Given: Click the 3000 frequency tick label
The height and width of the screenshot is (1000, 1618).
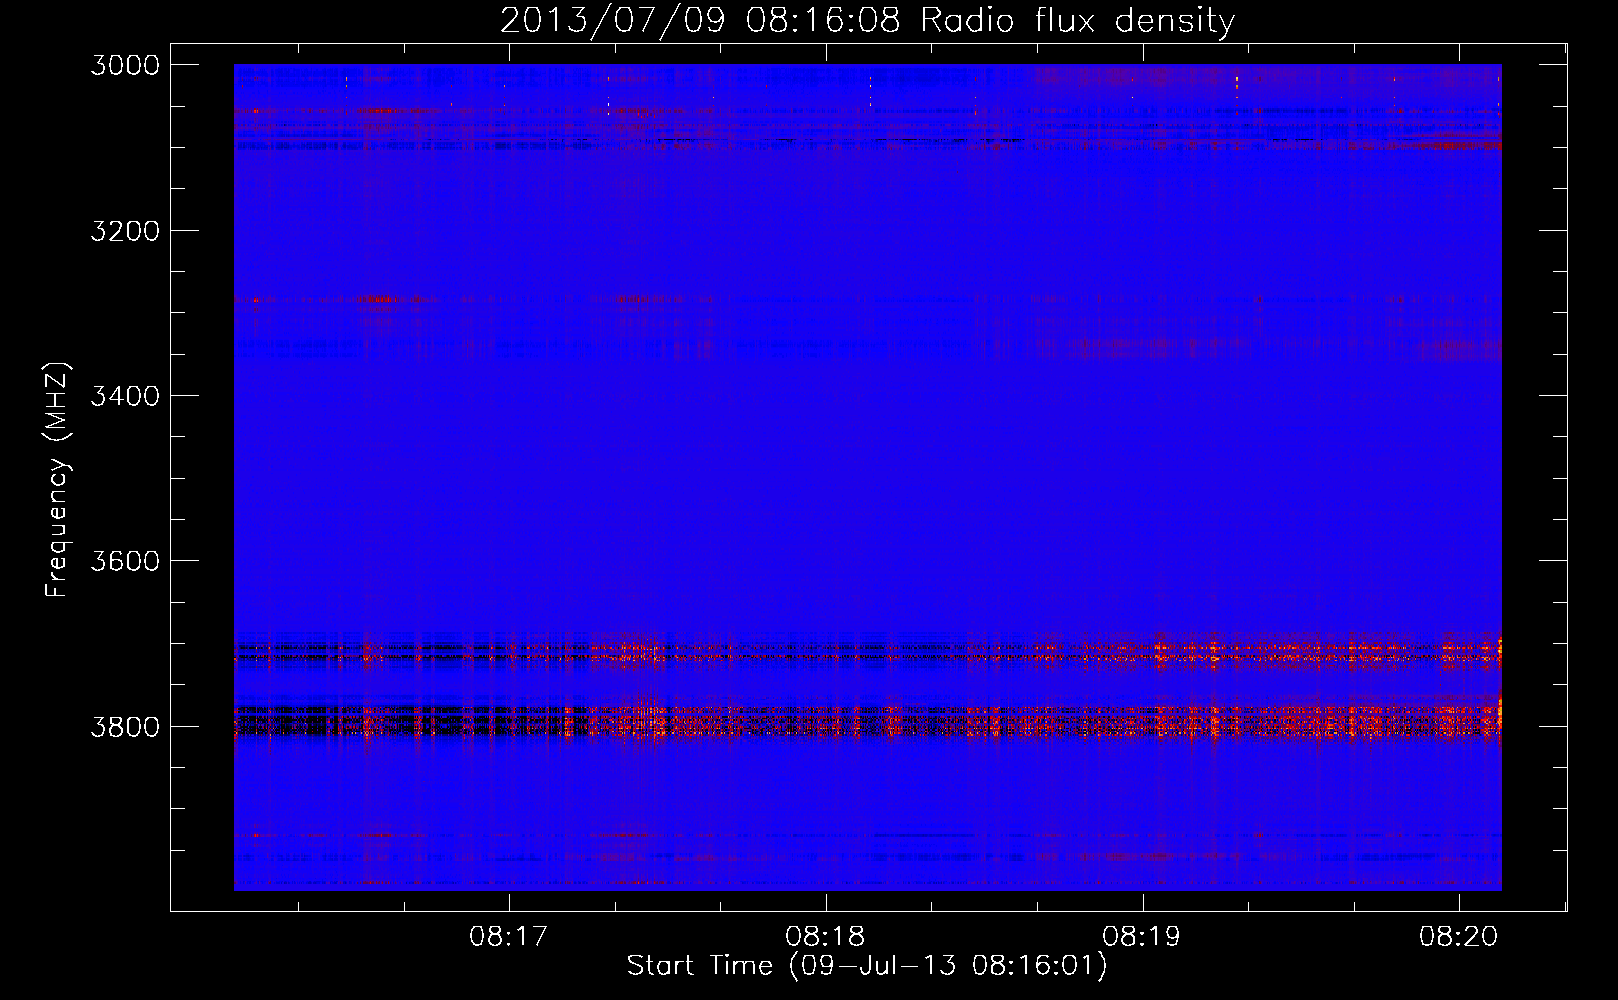Looking at the screenshot, I should pyautogui.click(x=125, y=65).
